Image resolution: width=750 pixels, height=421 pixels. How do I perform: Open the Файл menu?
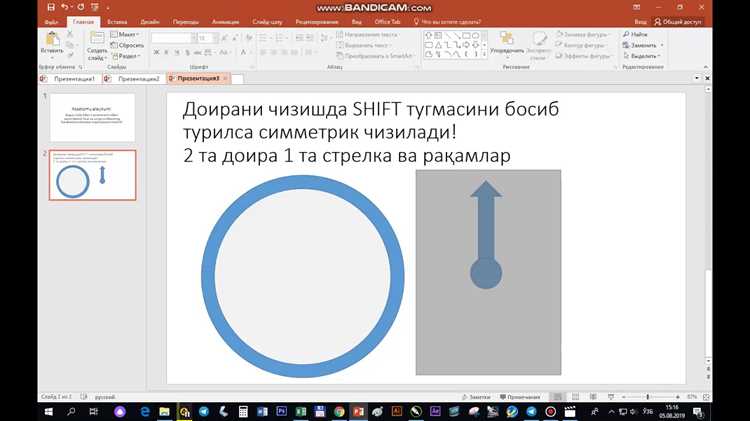51,22
